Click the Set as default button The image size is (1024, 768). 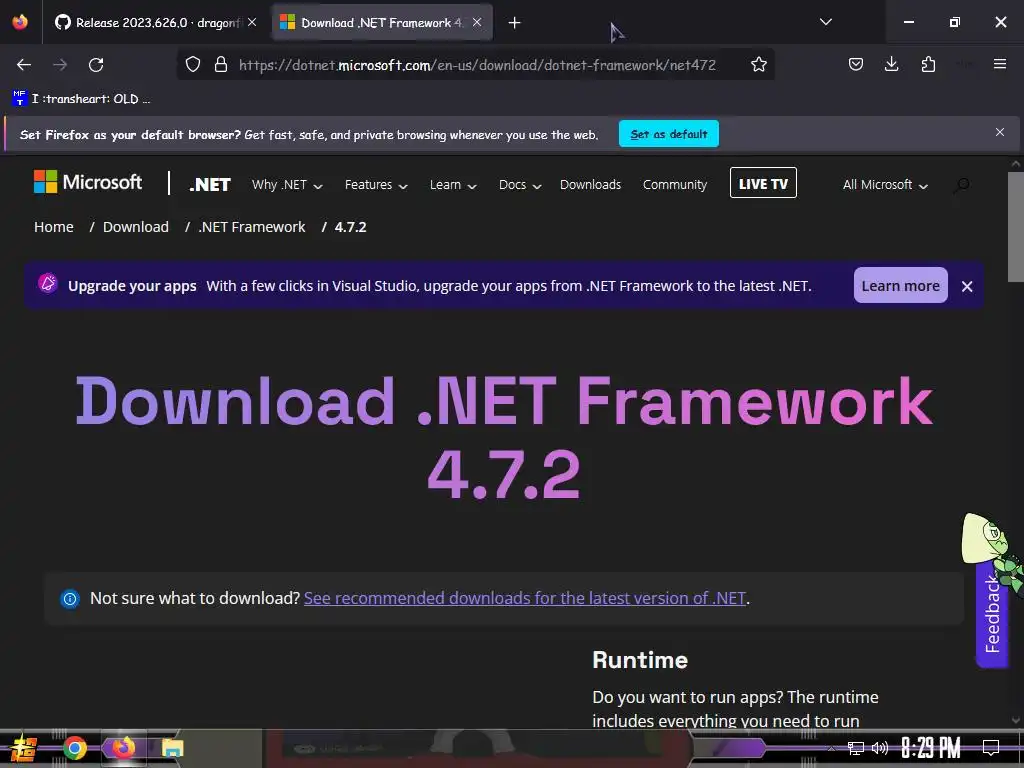(669, 134)
